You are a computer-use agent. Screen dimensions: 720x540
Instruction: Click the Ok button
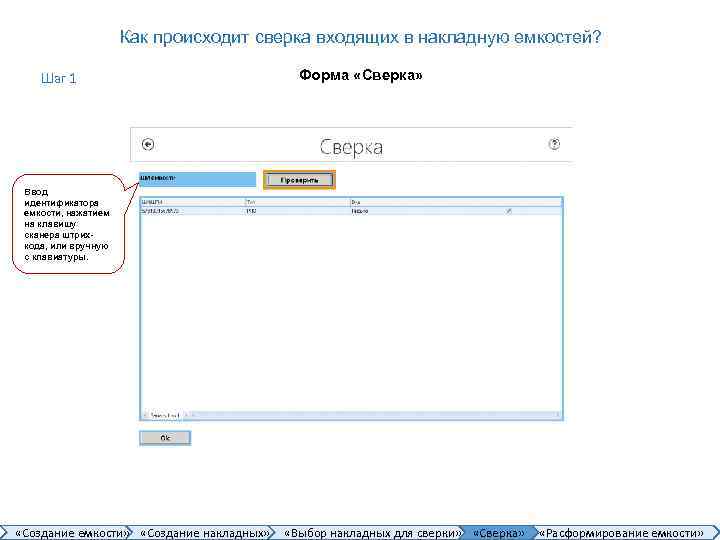click(x=165, y=438)
